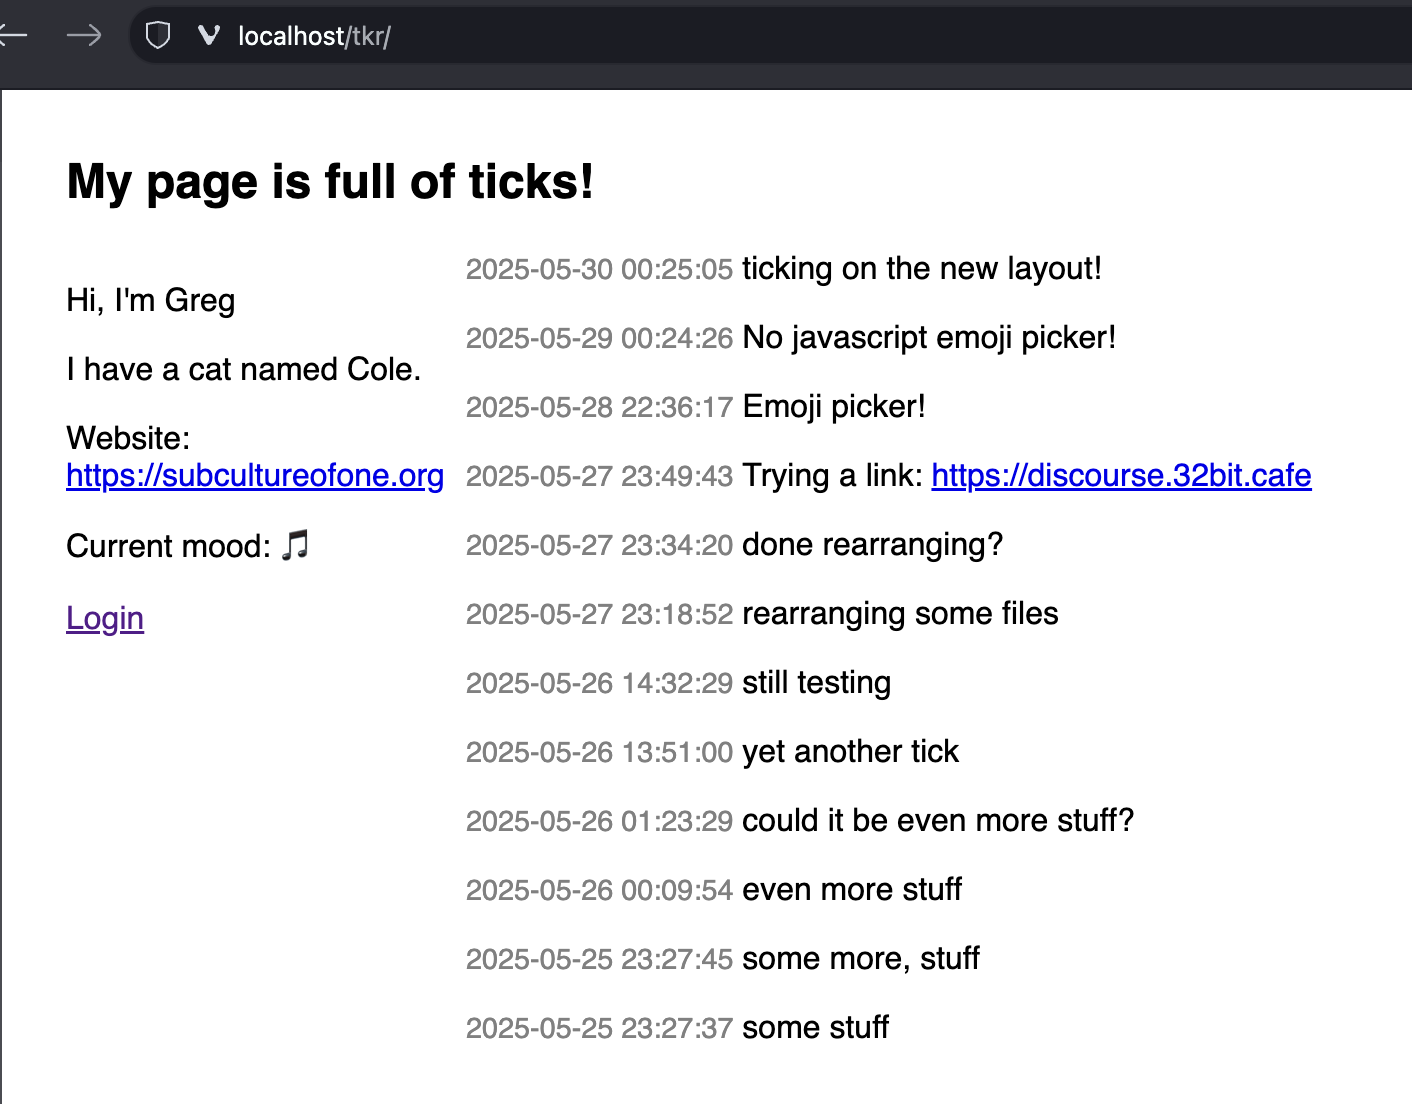This screenshot has width=1412, height=1104.
Task: Click timestamp 2025-05-26 13:51:00
Action: [600, 752]
